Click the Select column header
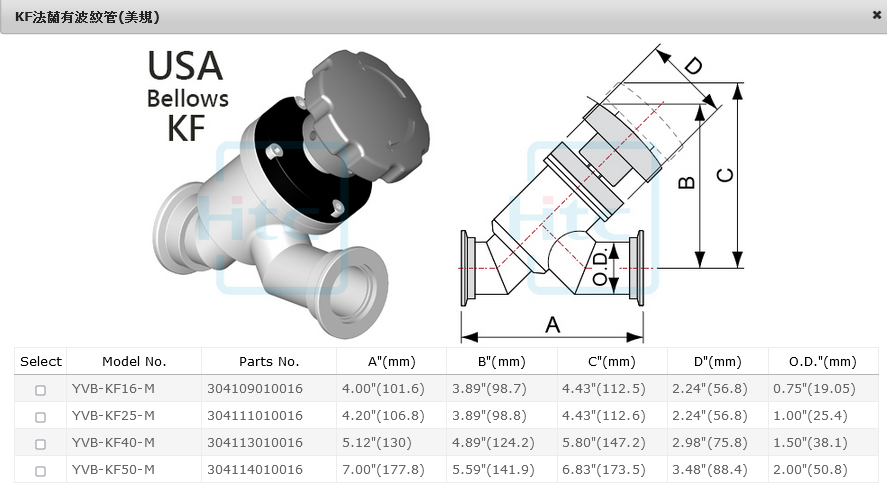The image size is (887, 491). click(41, 361)
